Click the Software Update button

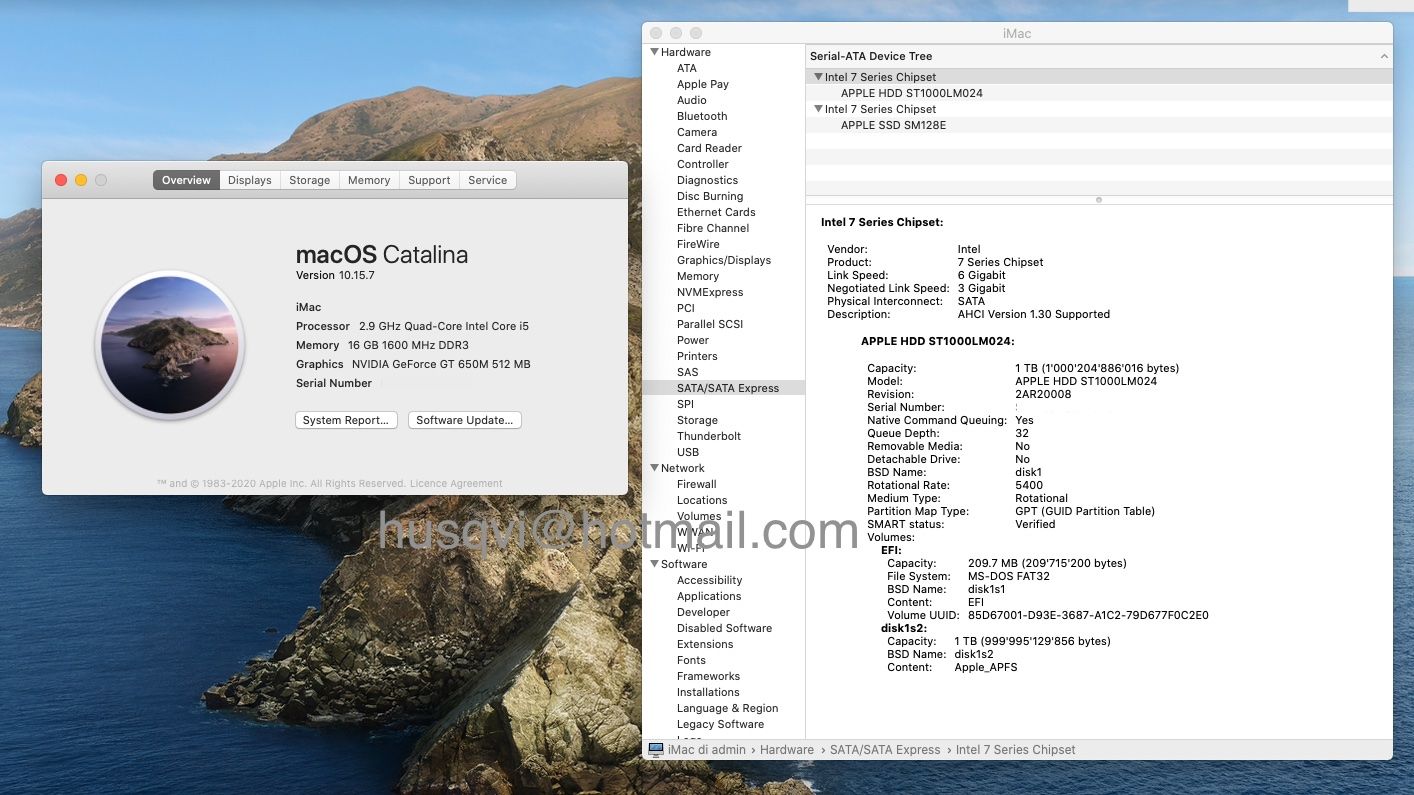pyautogui.click(x=464, y=420)
